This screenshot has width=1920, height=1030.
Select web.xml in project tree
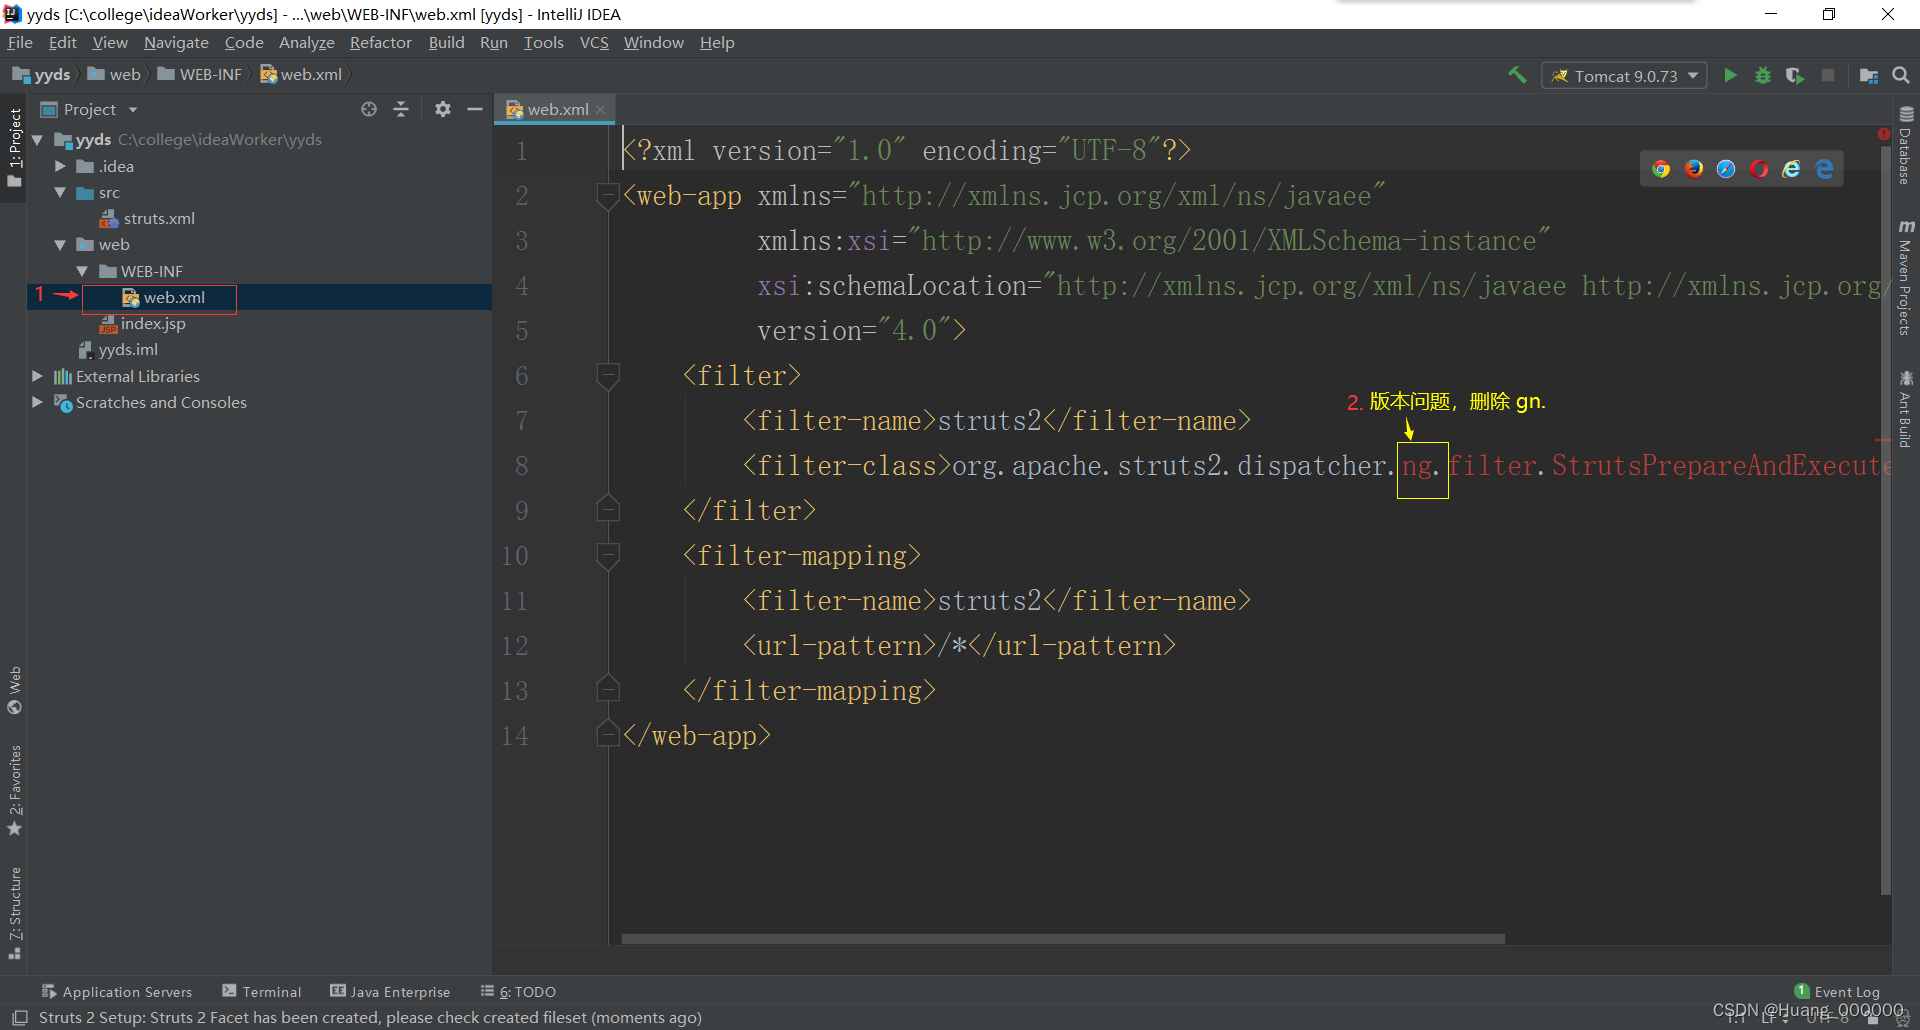pyautogui.click(x=164, y=297)
